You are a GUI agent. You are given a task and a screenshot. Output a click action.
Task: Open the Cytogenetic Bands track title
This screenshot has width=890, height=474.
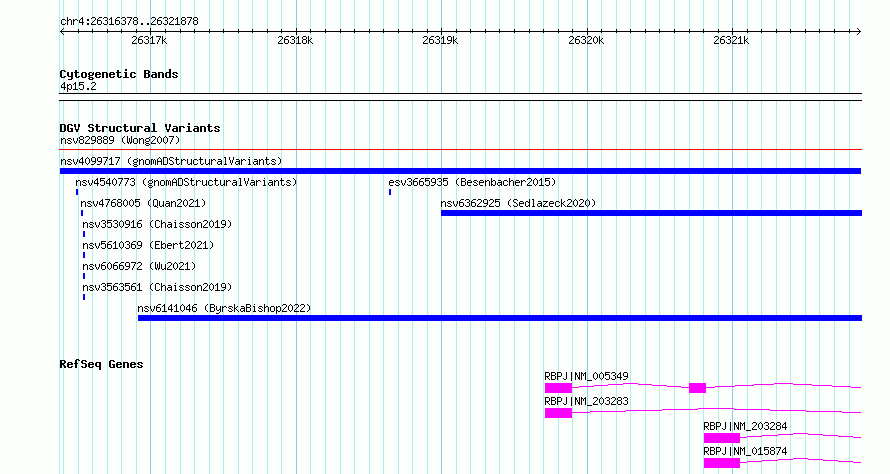119,74
